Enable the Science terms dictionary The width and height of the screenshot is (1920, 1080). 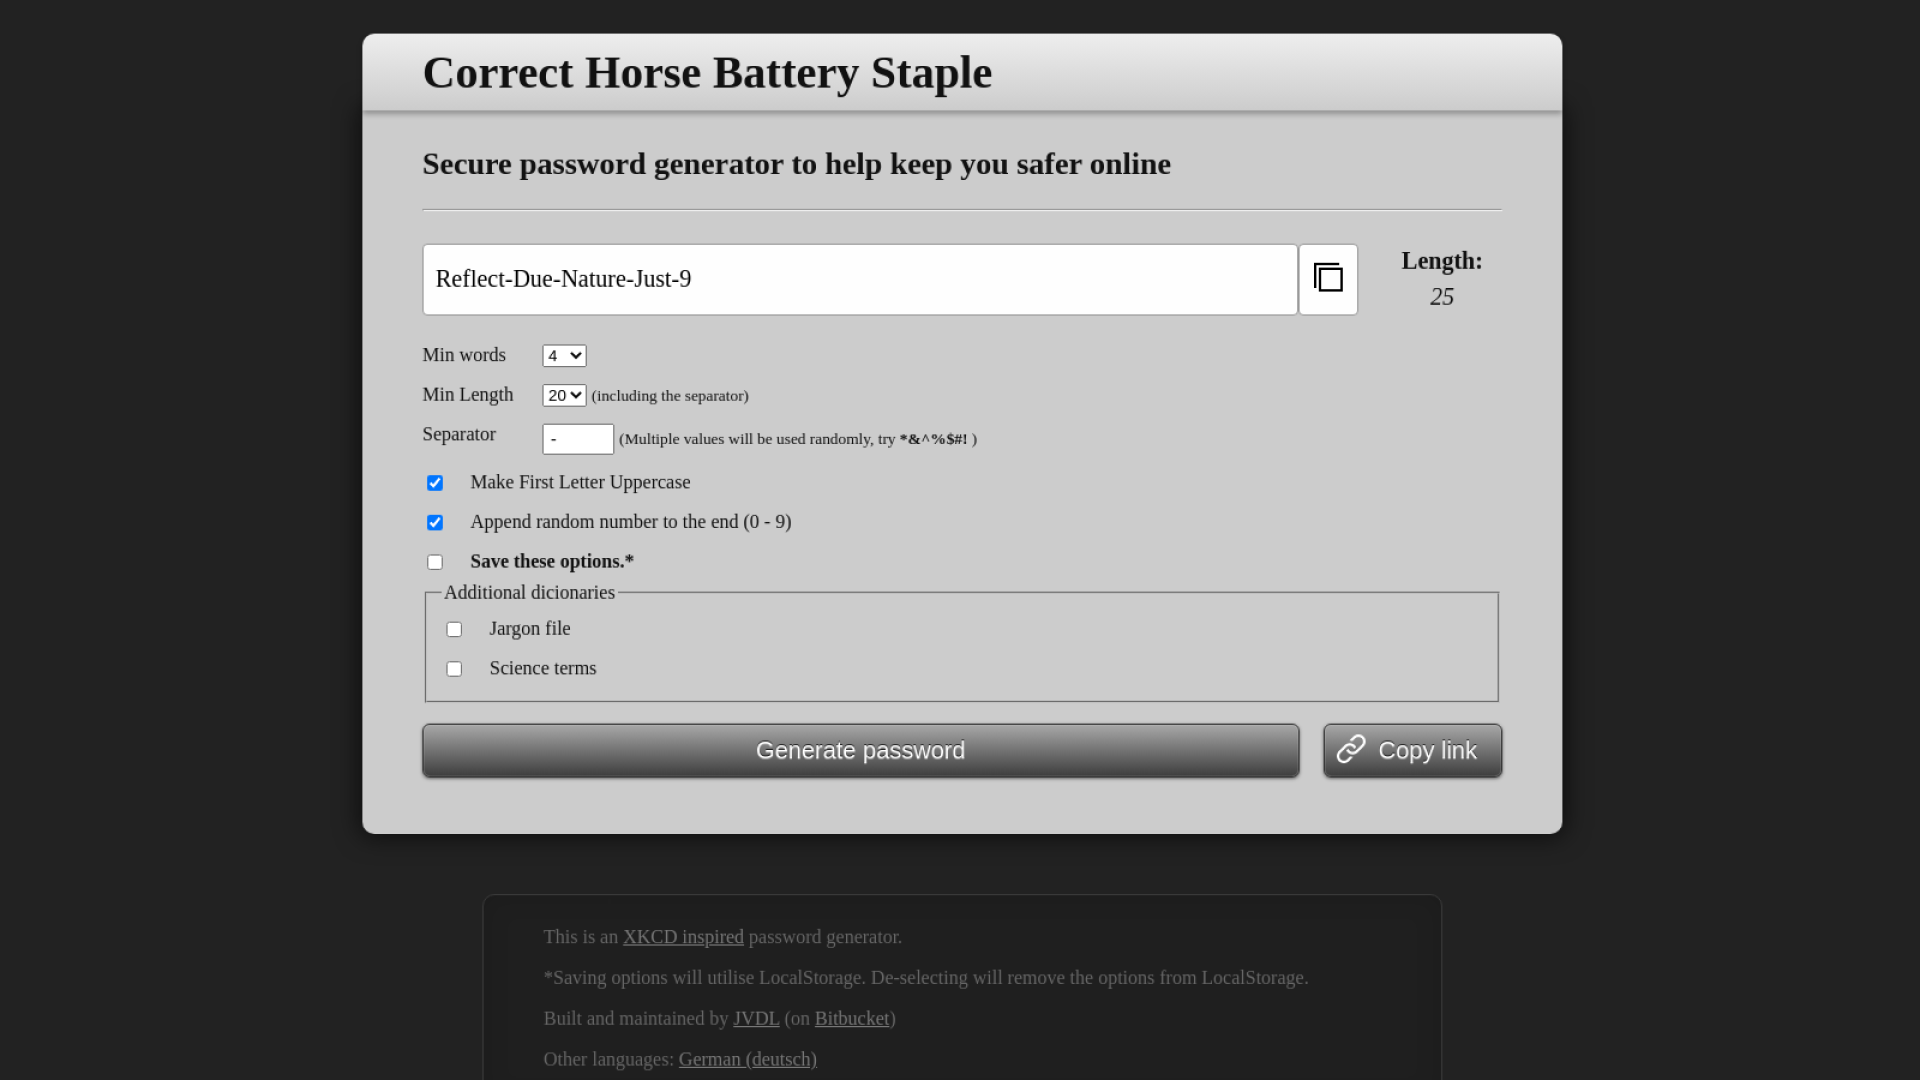455,668
